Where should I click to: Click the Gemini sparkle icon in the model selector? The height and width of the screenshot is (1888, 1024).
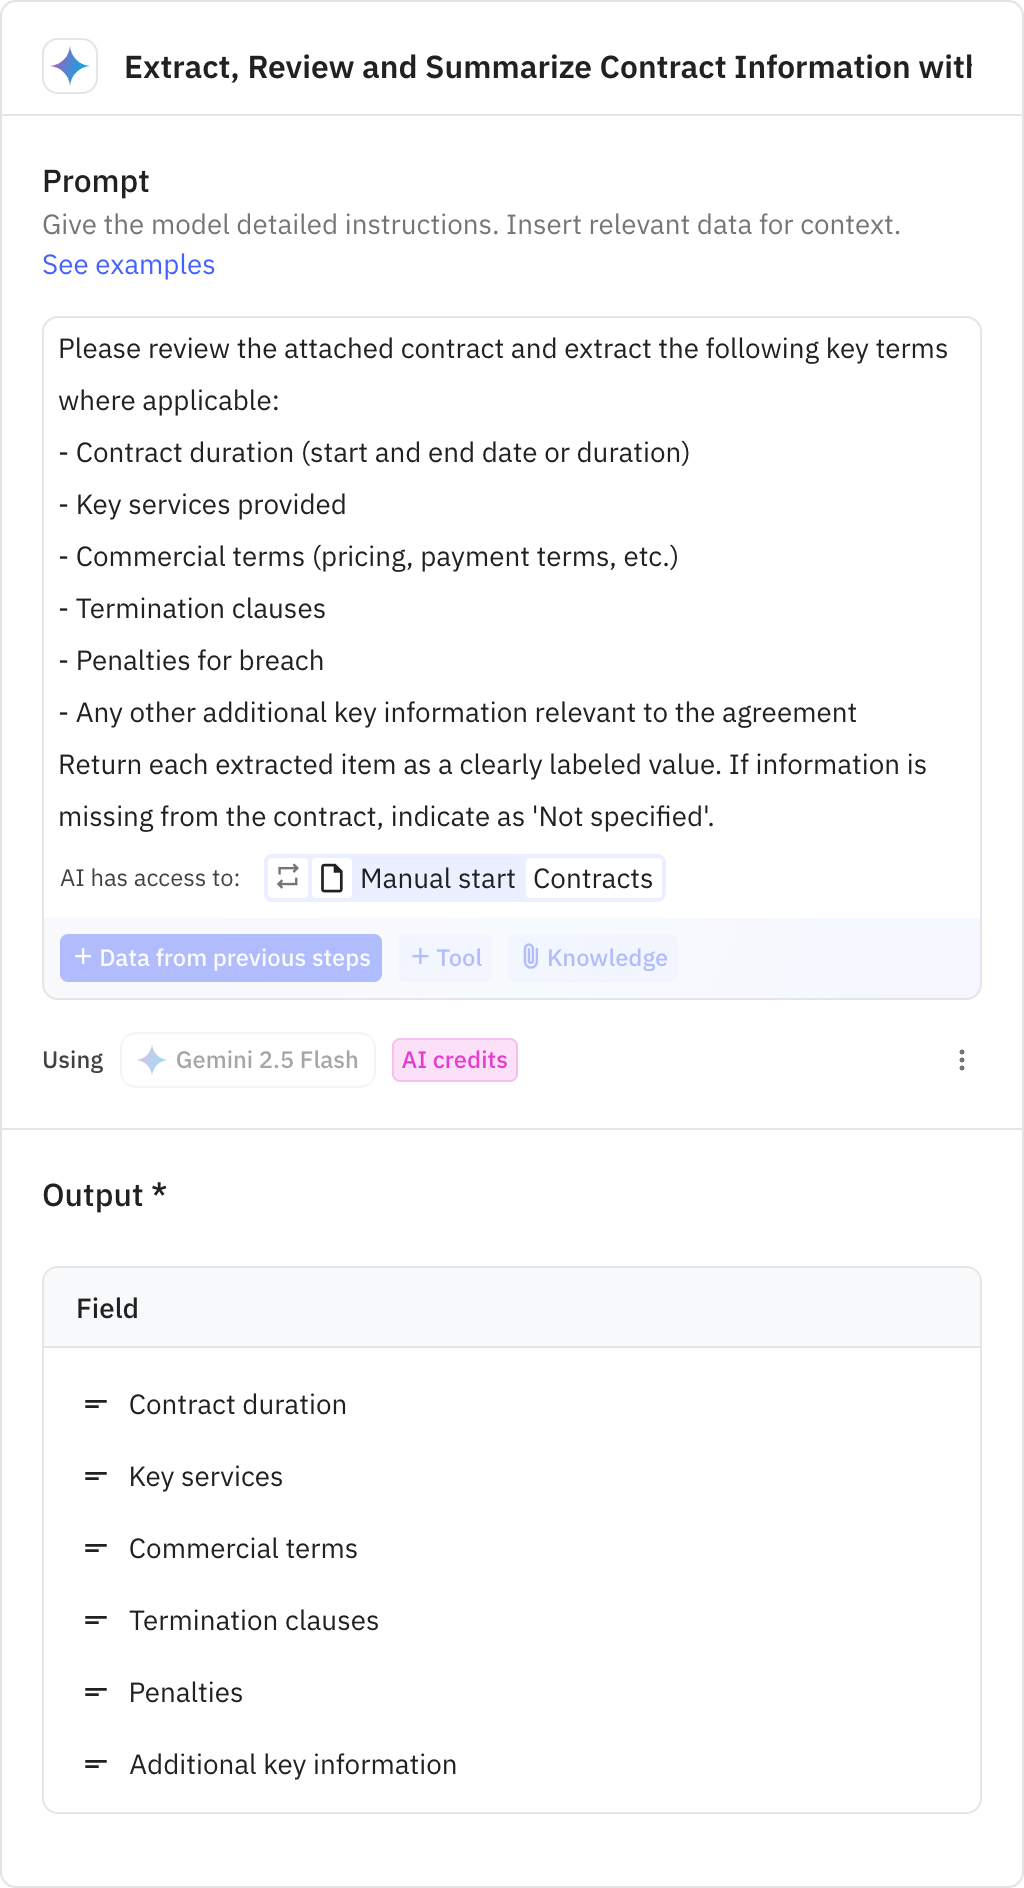pyautogui.click(x=152, y=1060)
